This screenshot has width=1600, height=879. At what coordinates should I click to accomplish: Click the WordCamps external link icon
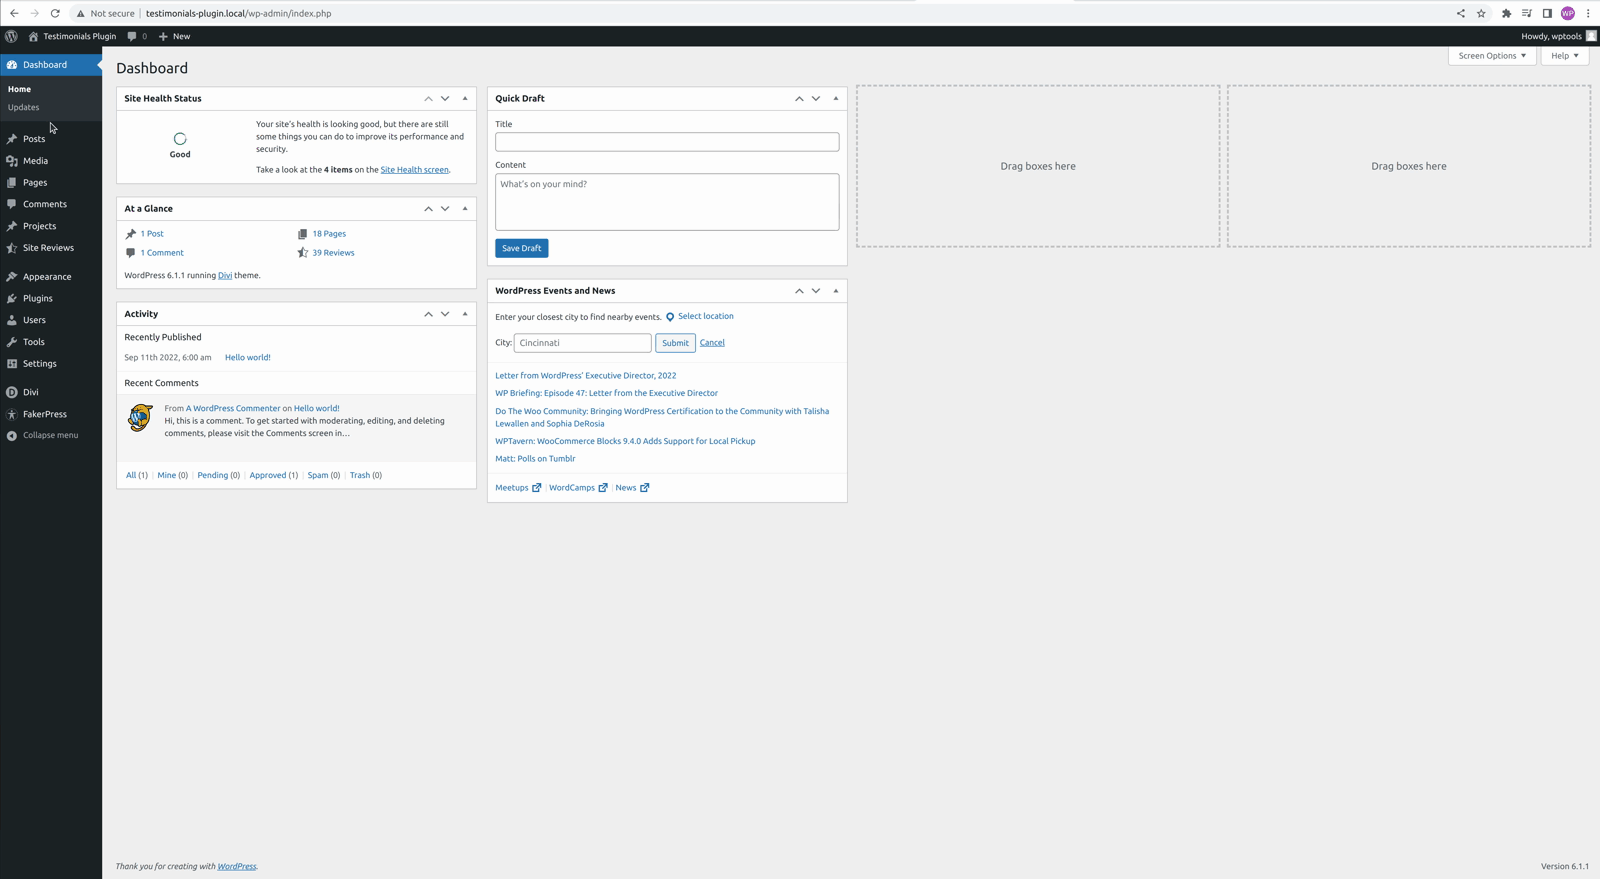tap(603, 488)
